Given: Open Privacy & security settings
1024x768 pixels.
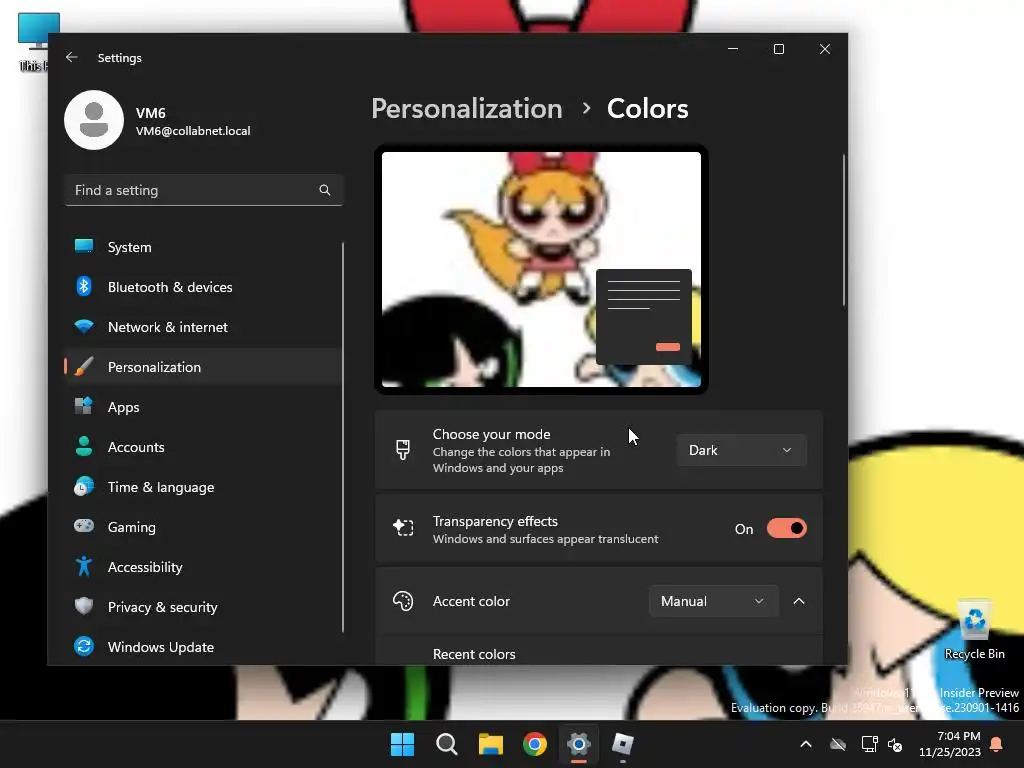Looking at the screenshot, I should click(202, 607).
